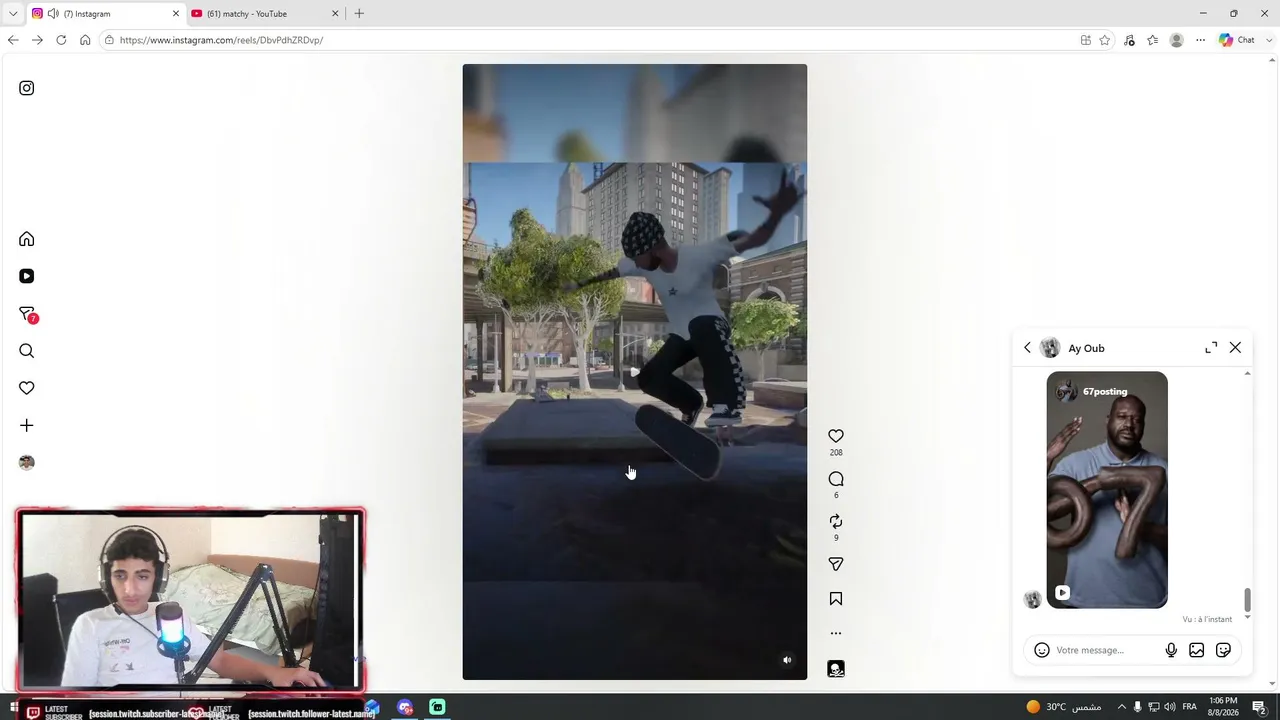Go to the Instagram Home feed
This screenshot has width=1280, height=720.
click(x=27, y=239)
